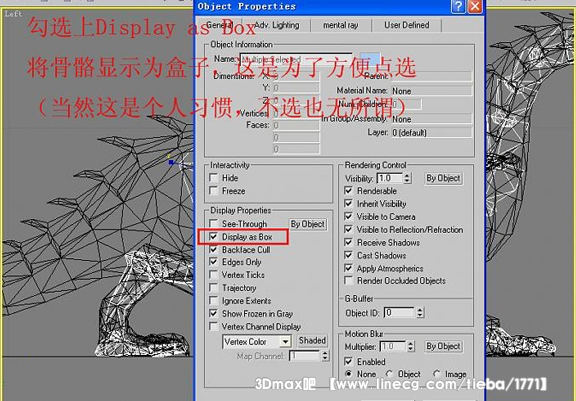Click the Map Channel spinner arrows
Screen dimensions: 576x401
click(x=325, y=355)
